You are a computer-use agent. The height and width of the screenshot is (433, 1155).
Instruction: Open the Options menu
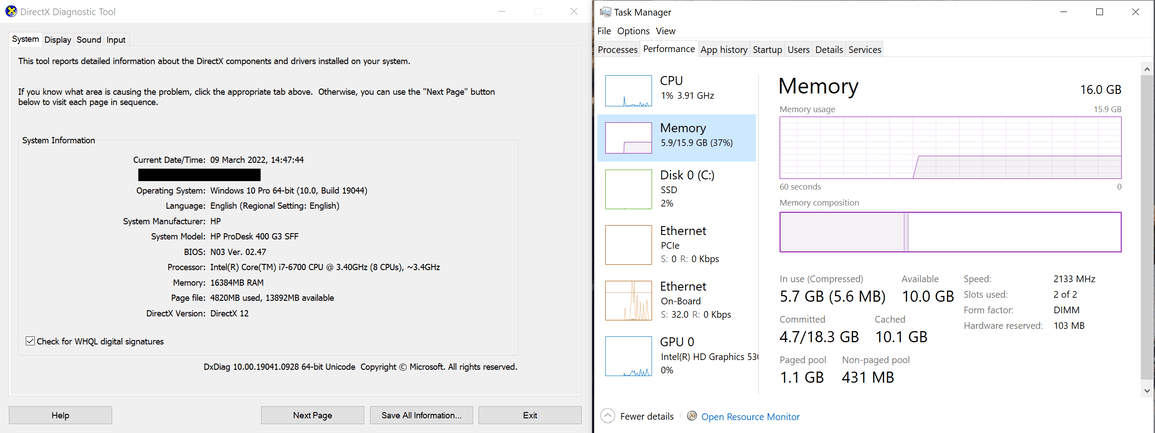(633, 31)
